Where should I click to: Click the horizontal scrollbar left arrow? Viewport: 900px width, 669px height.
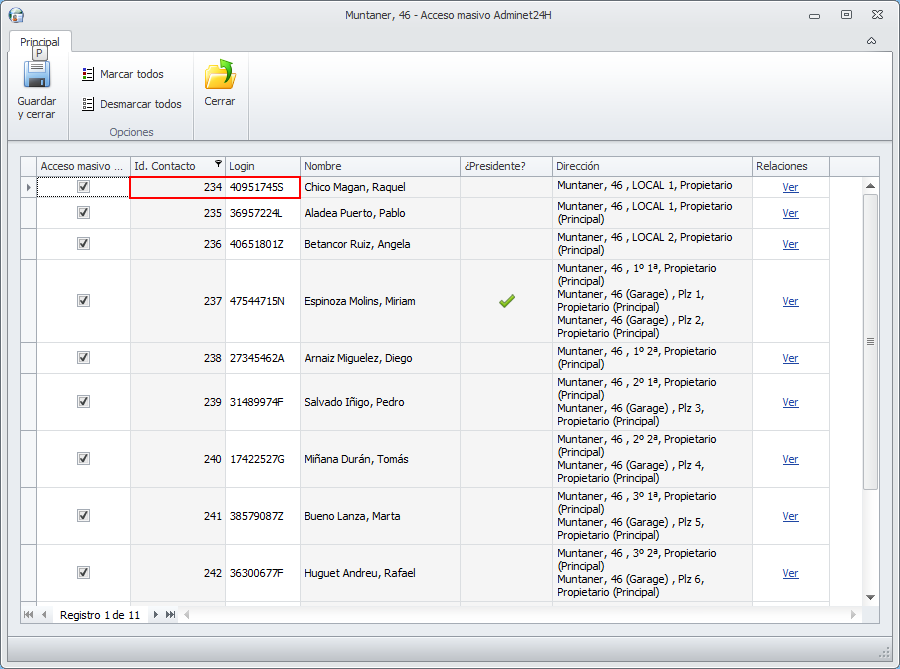coord(187,614)
